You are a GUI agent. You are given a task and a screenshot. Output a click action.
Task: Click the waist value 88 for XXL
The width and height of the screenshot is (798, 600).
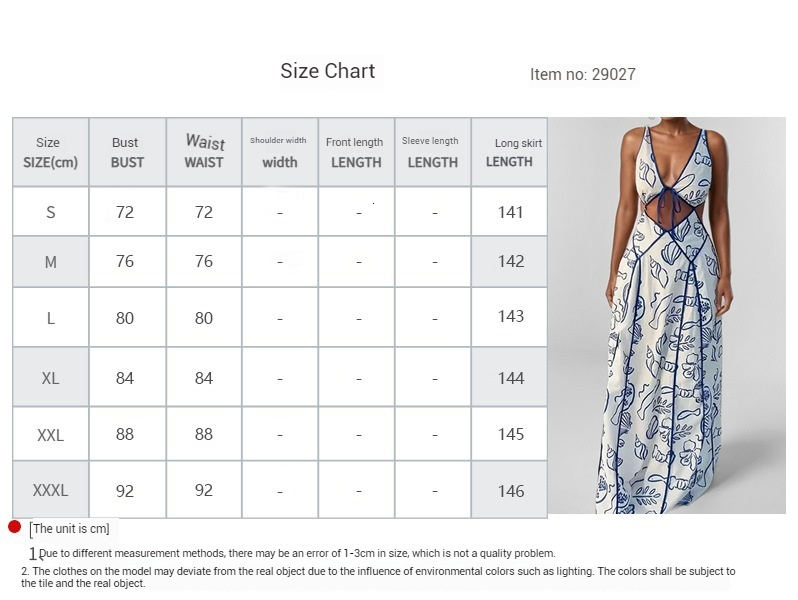(x=204, y=434)
